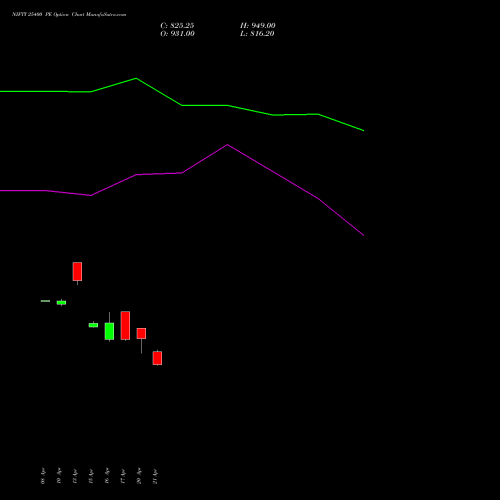500x500 pixels.
Task: Select the tall red candlestick above 17 Apr
Action: point(125,326)
